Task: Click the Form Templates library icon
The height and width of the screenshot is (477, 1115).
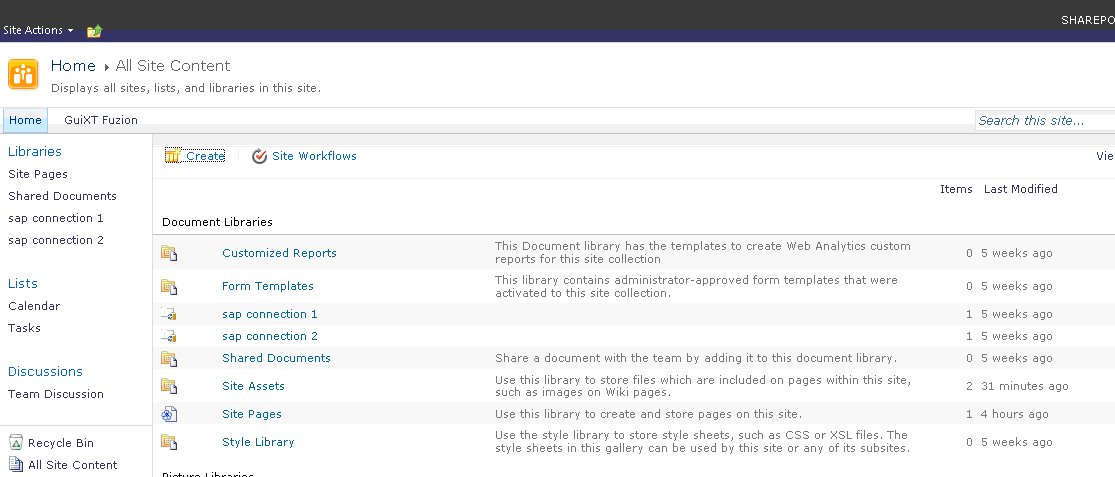Action: point(169,286)
